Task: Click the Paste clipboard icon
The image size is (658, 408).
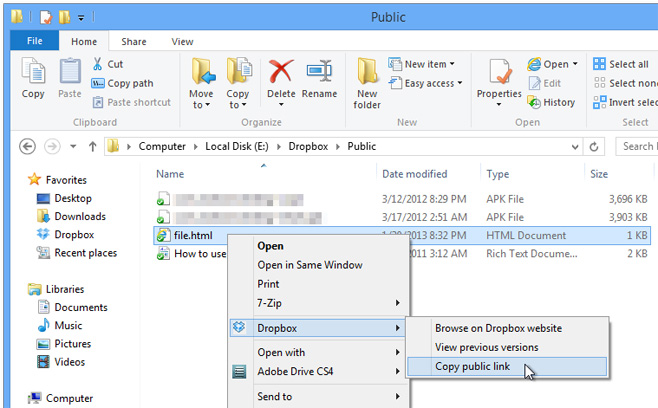Action: pyautogui.click(x=70, y=71)
